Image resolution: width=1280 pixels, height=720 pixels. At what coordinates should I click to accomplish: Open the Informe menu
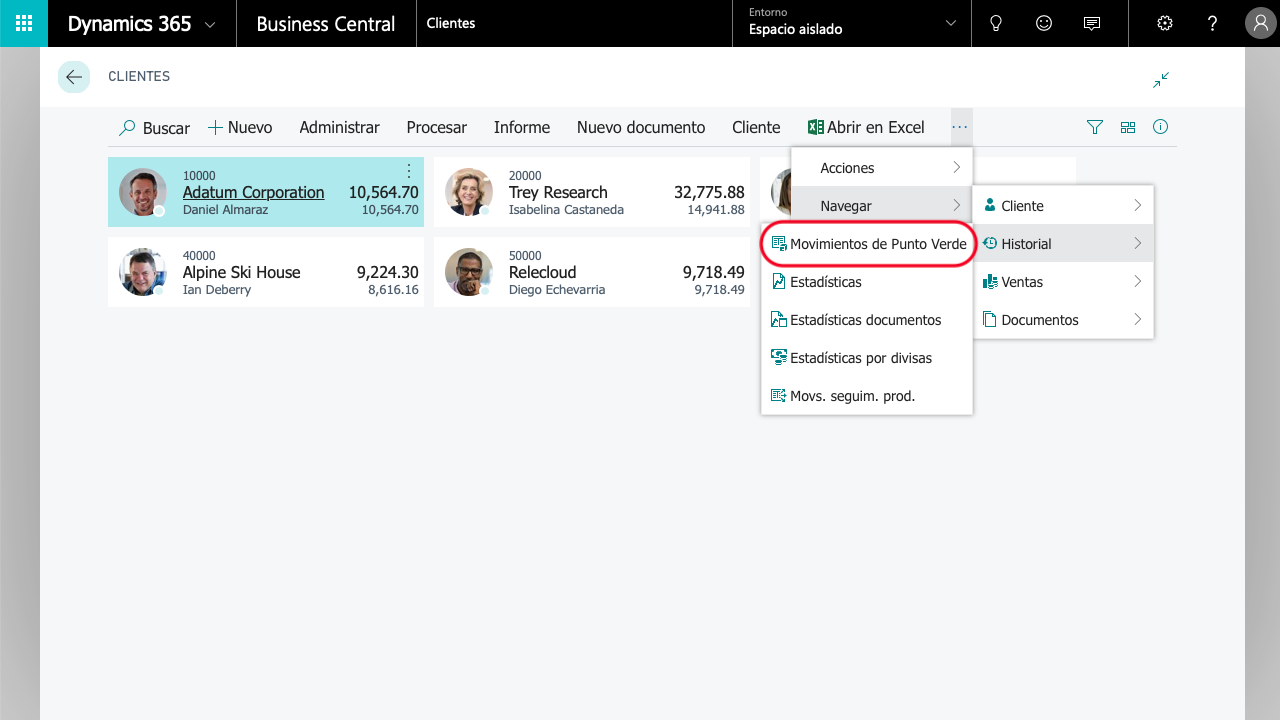coord(522,127)
